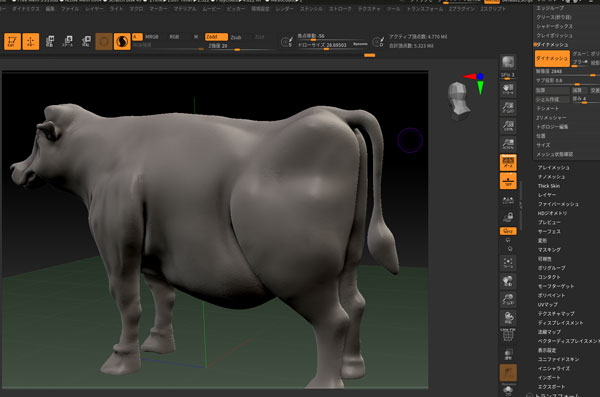Image resolution: width=600 pixels, height=397 pixels.
Task: Click the large orange ダイナメッシュ button
Action: pyautogui.click(x=552, y=58)
